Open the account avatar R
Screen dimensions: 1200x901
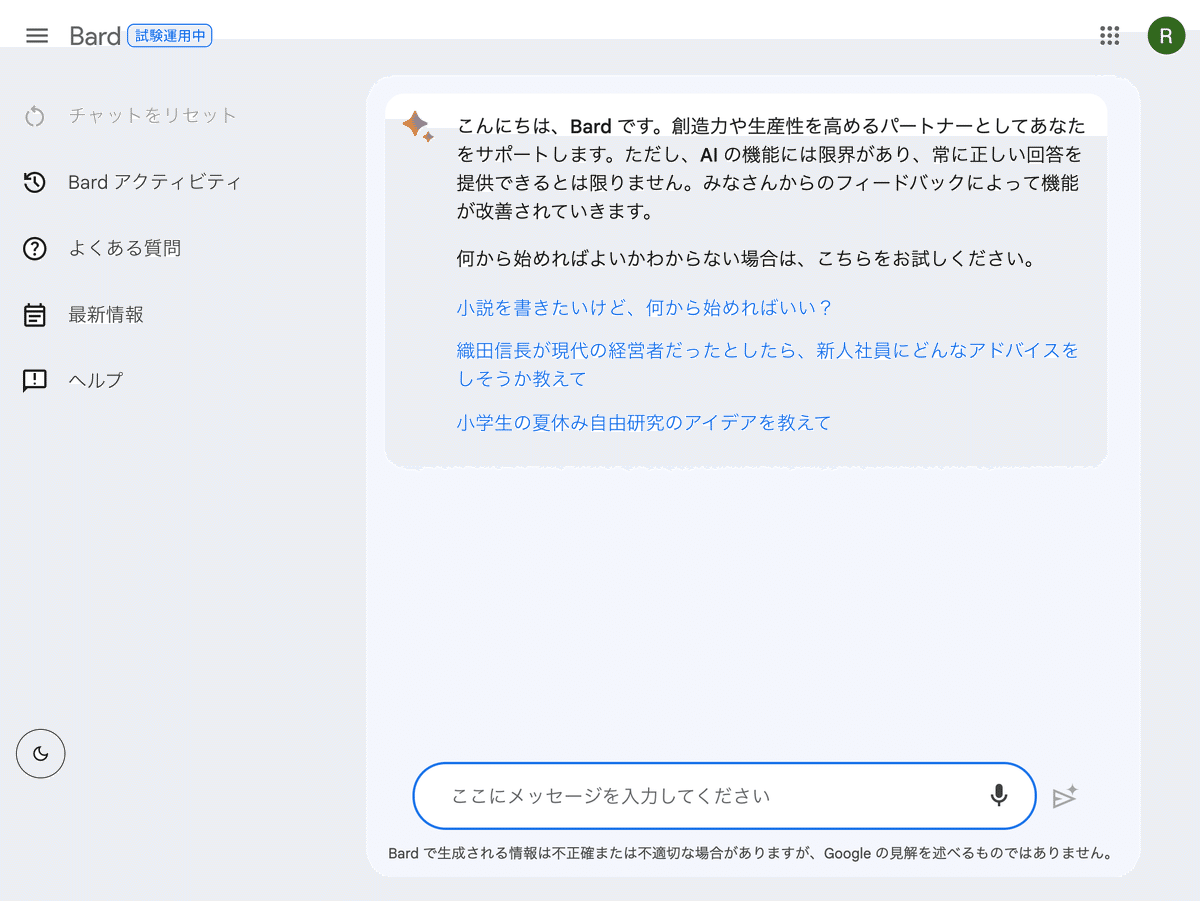point(1166,36)
